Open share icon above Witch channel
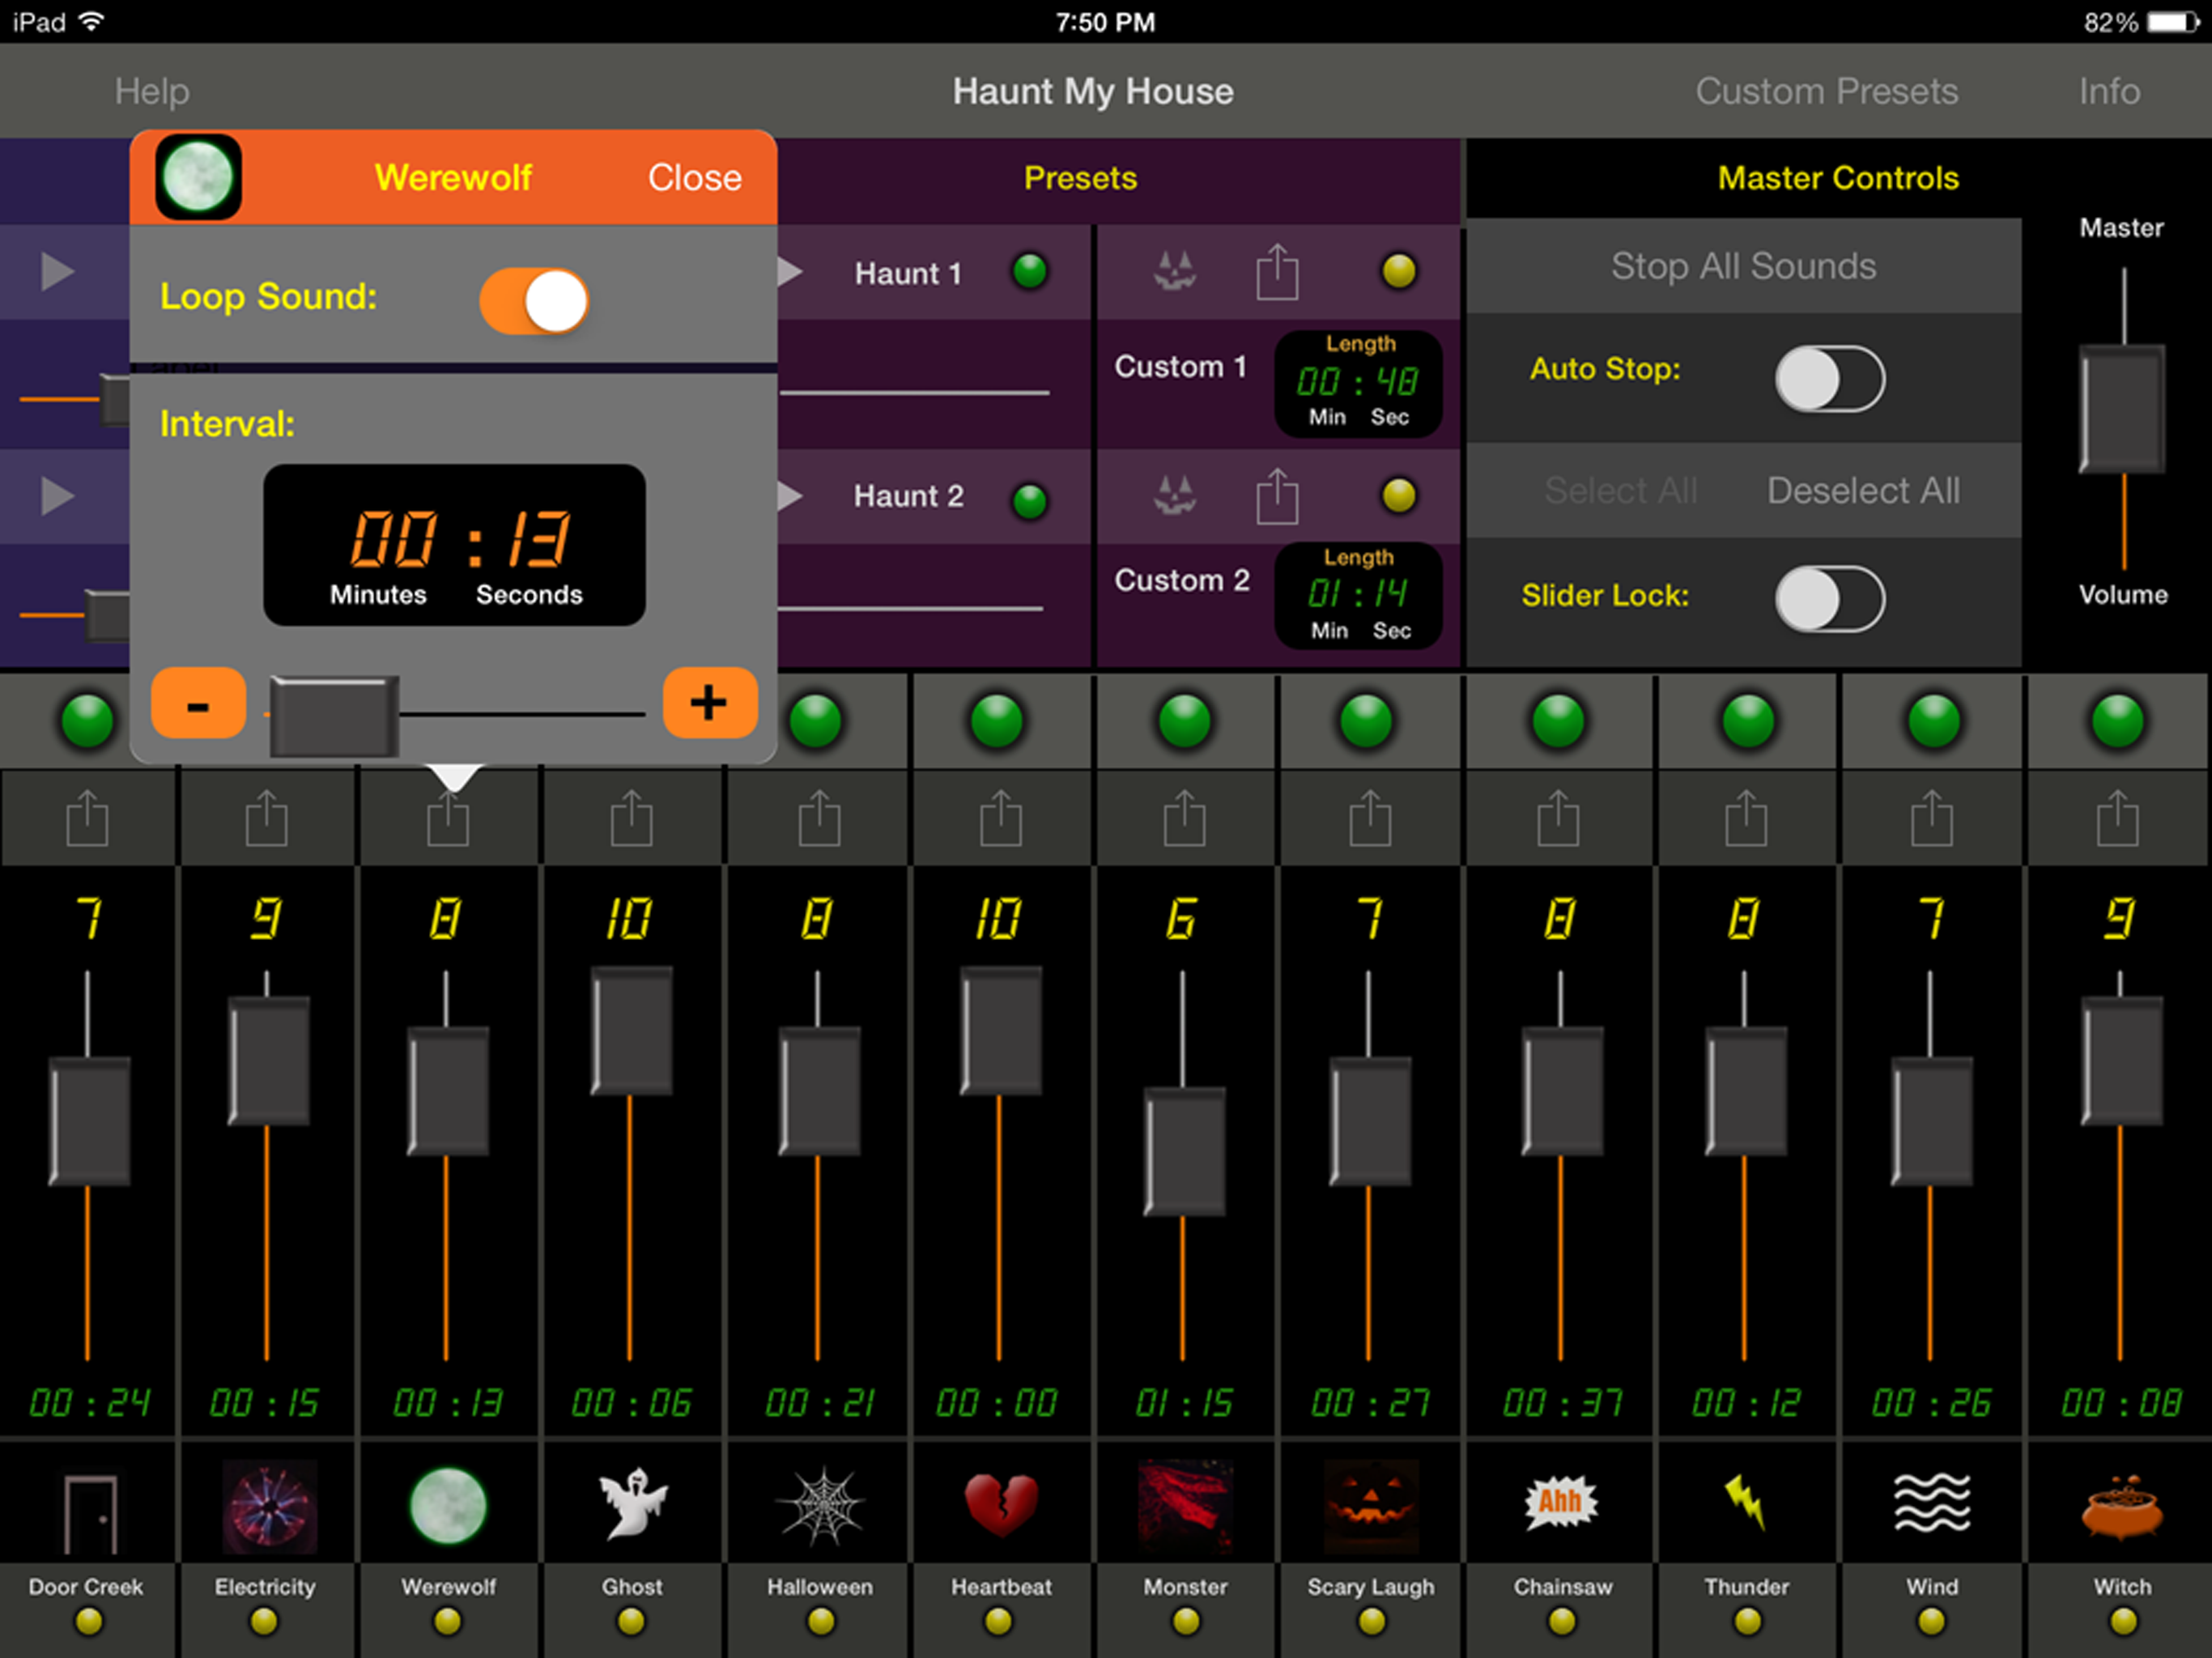 tap(2117, 818)
